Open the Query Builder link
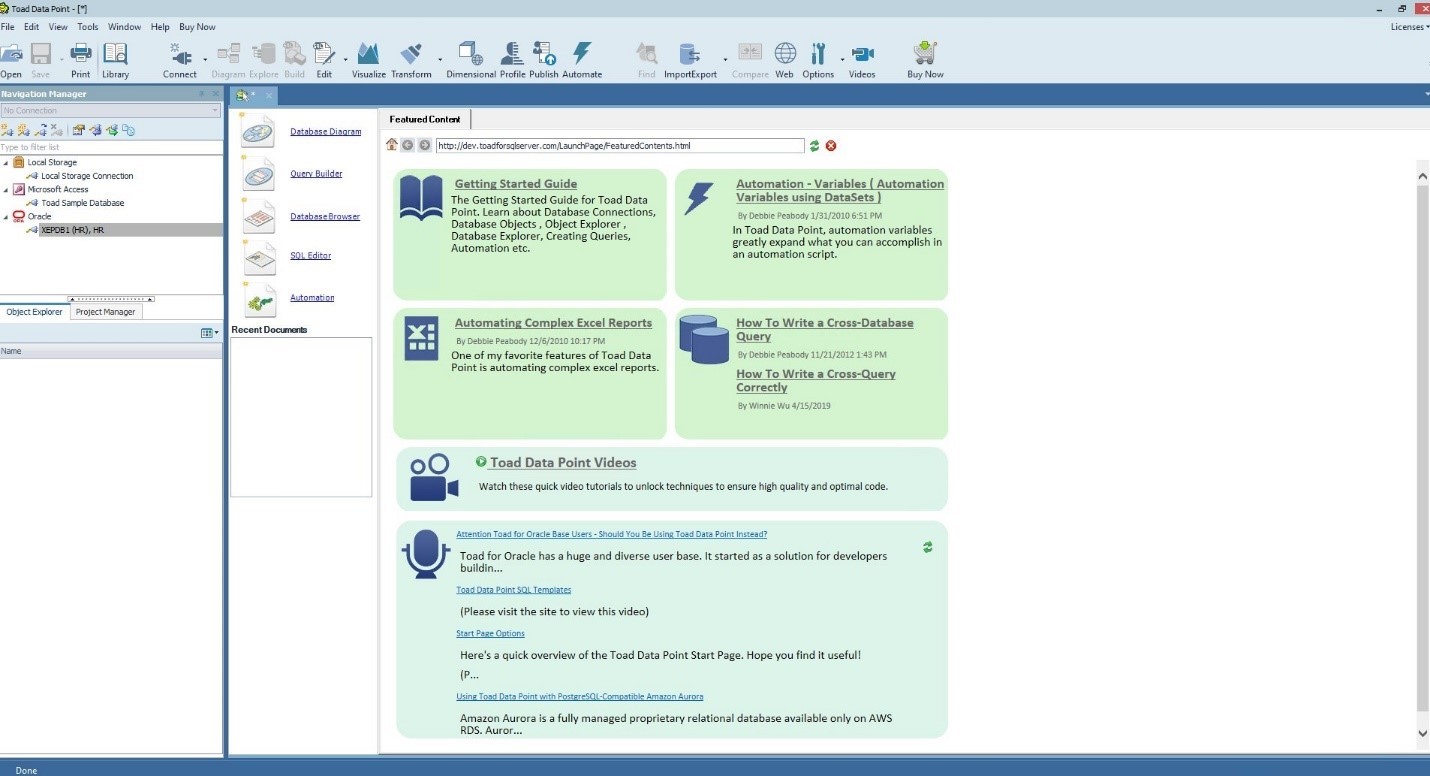 pos(316,174)
